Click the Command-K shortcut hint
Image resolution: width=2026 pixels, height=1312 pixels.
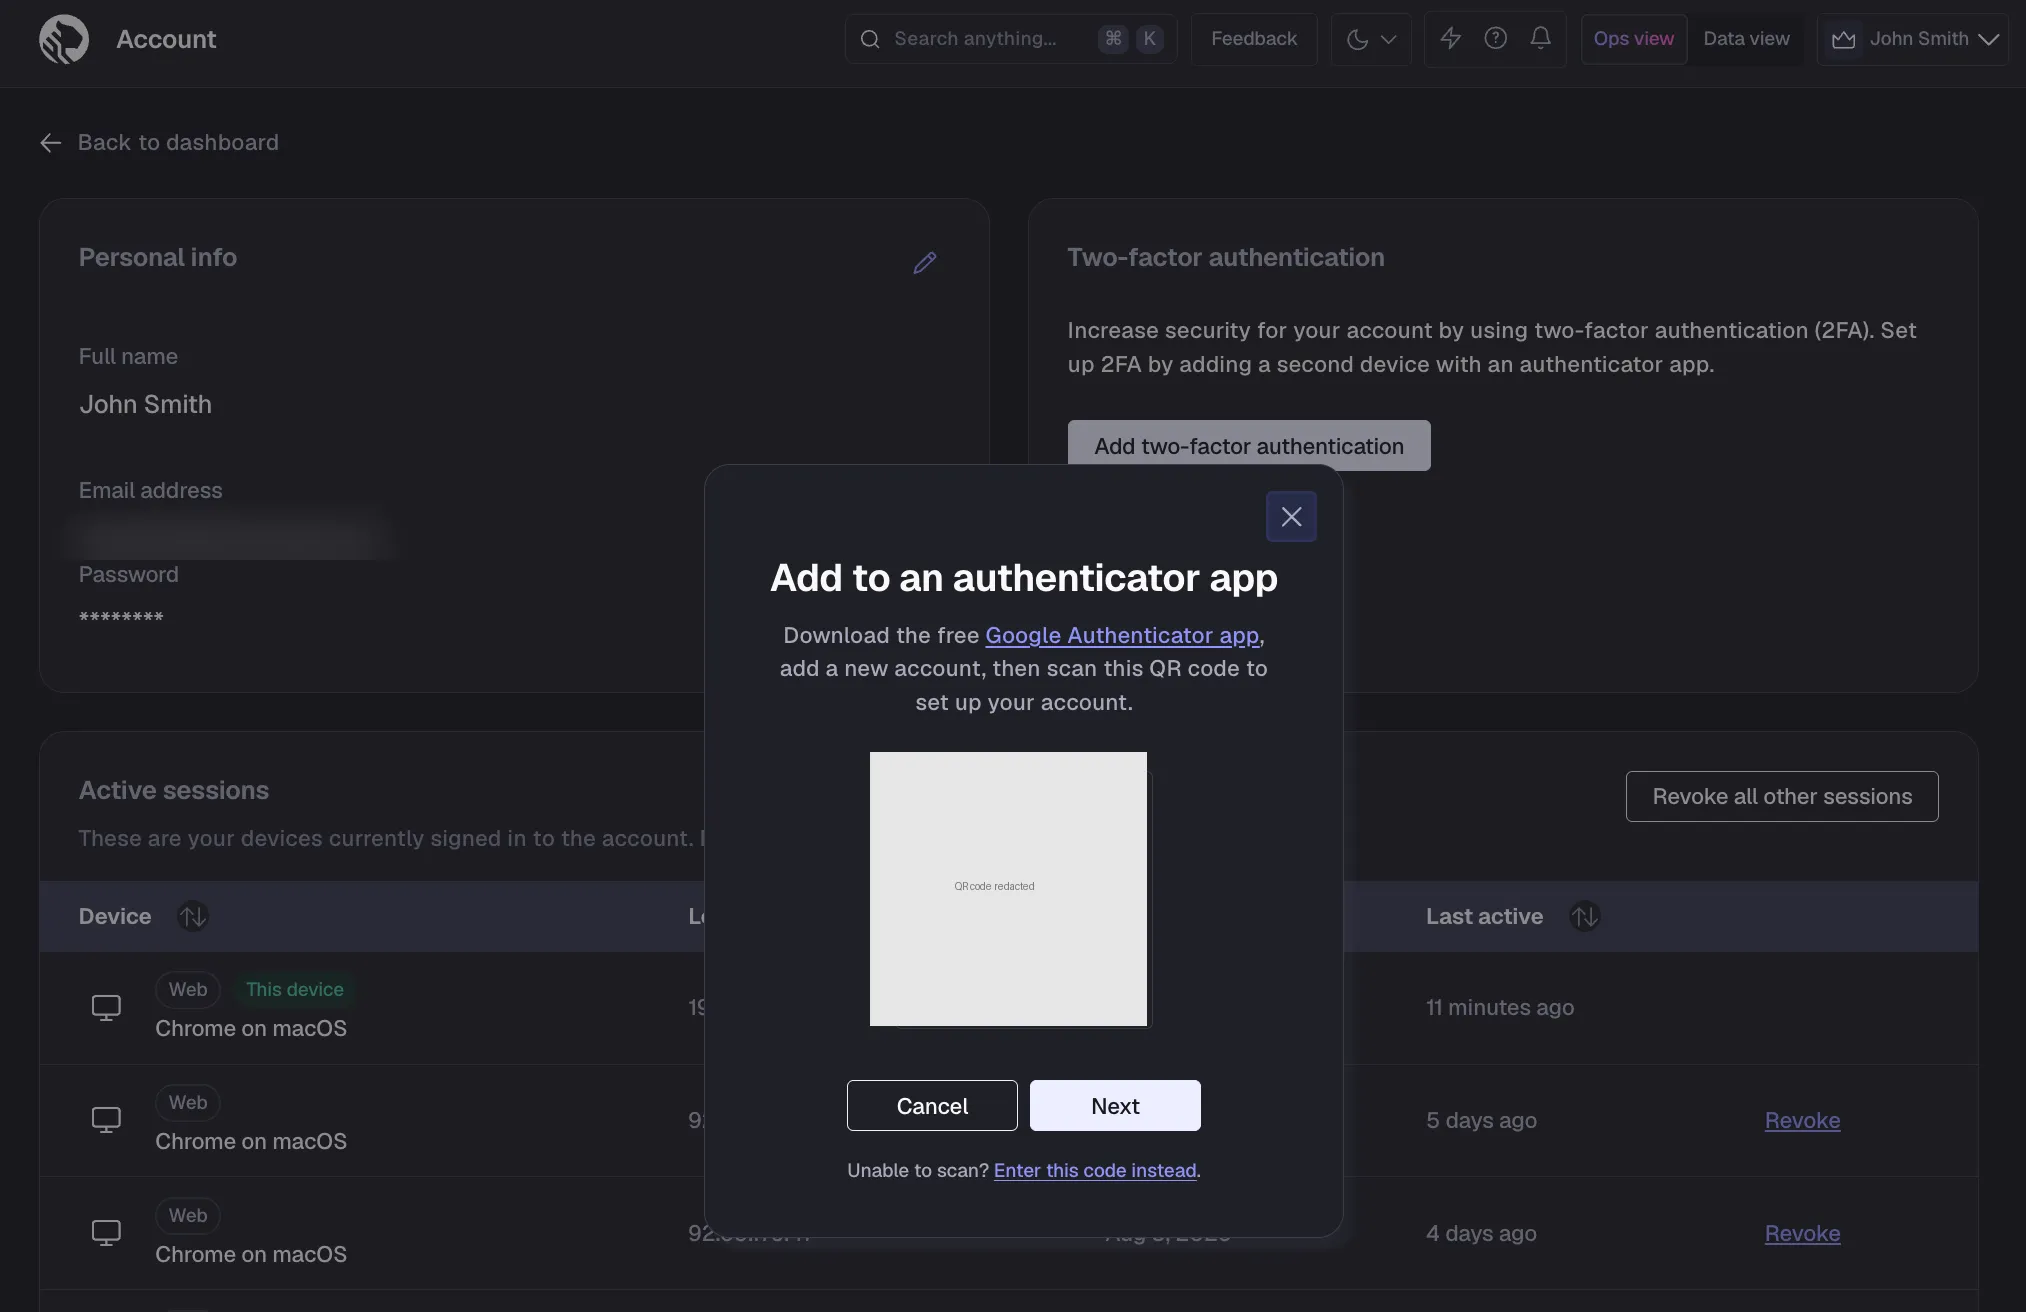[x=1131, y=39]
